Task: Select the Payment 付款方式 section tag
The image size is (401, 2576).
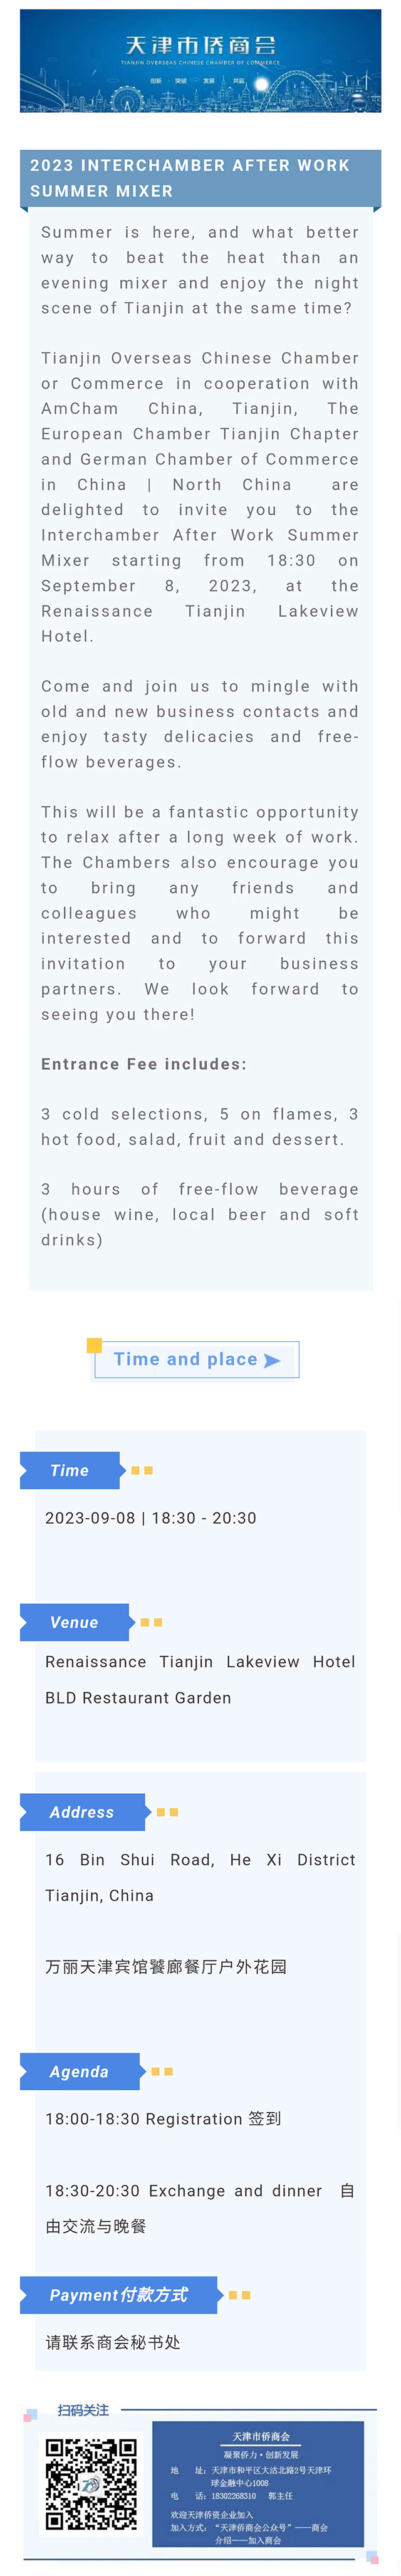Action: (x=119, y=2295)
